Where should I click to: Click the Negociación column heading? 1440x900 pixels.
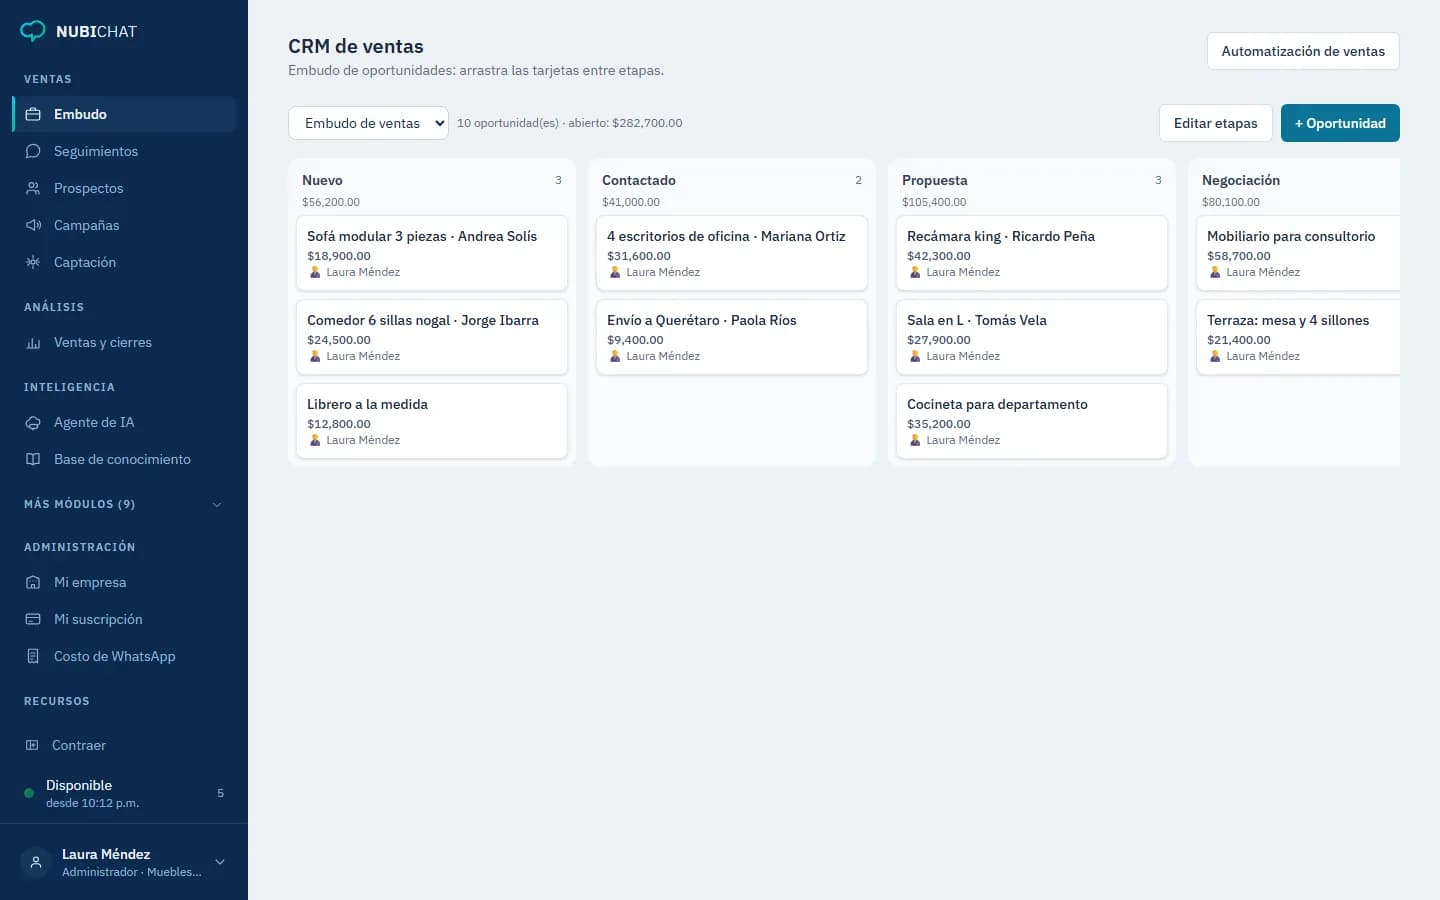point(1241,180)
